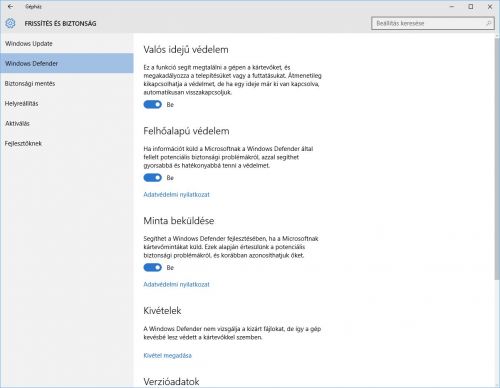Image resolution: width=500 pixels, height=388 pixels.
Task: Toggle Felhőalapú védelem switch
Action: point(153,178)
